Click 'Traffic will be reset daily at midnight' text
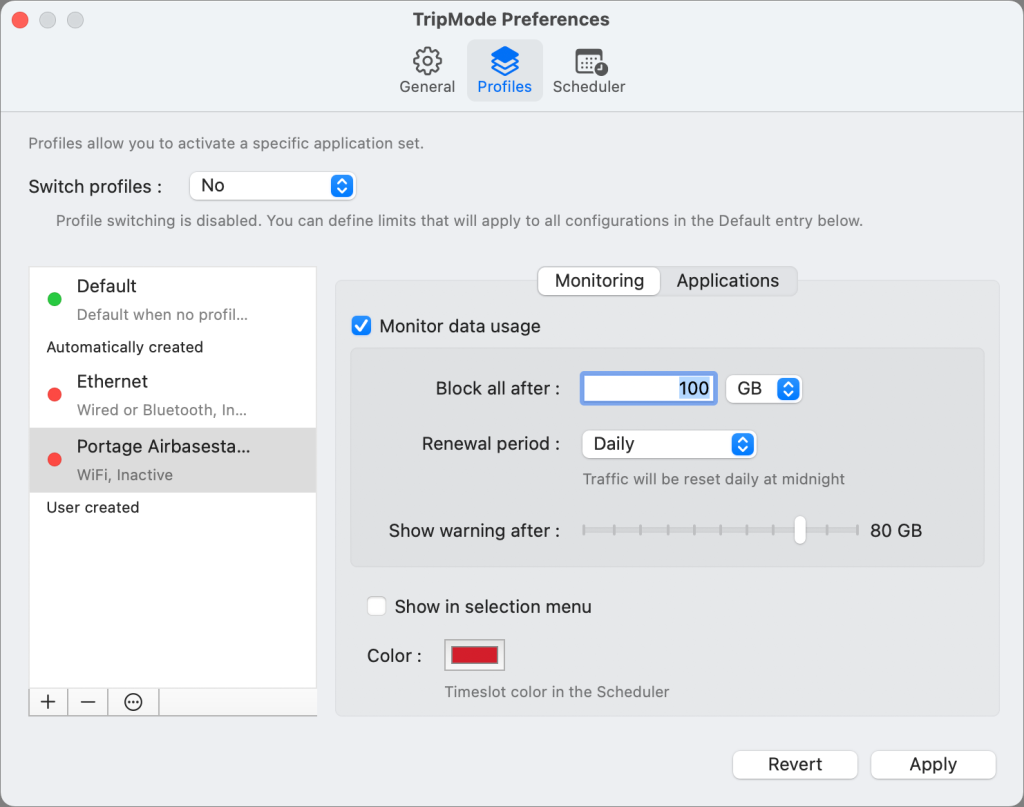 (x=713, y=479)
